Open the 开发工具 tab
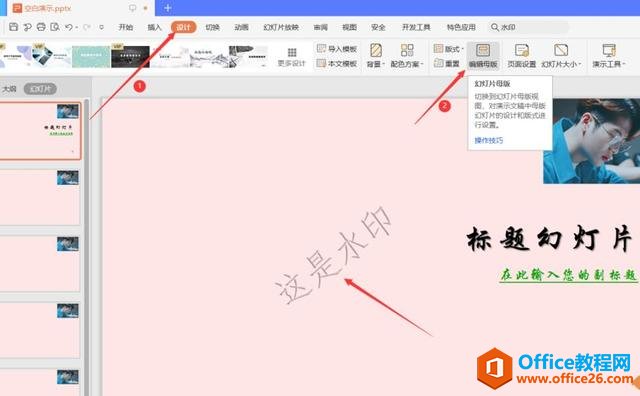Image resolution: width=640 pixels, height=396 pixels. coord(416,27)
